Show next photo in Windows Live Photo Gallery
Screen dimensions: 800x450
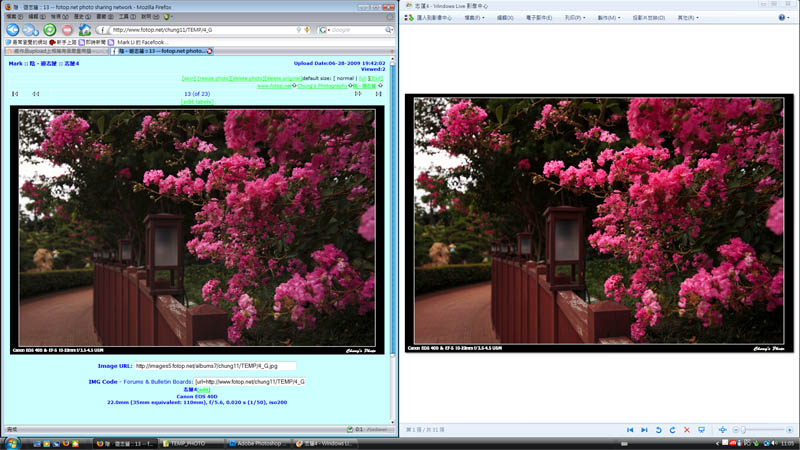[x=644, y=430]
